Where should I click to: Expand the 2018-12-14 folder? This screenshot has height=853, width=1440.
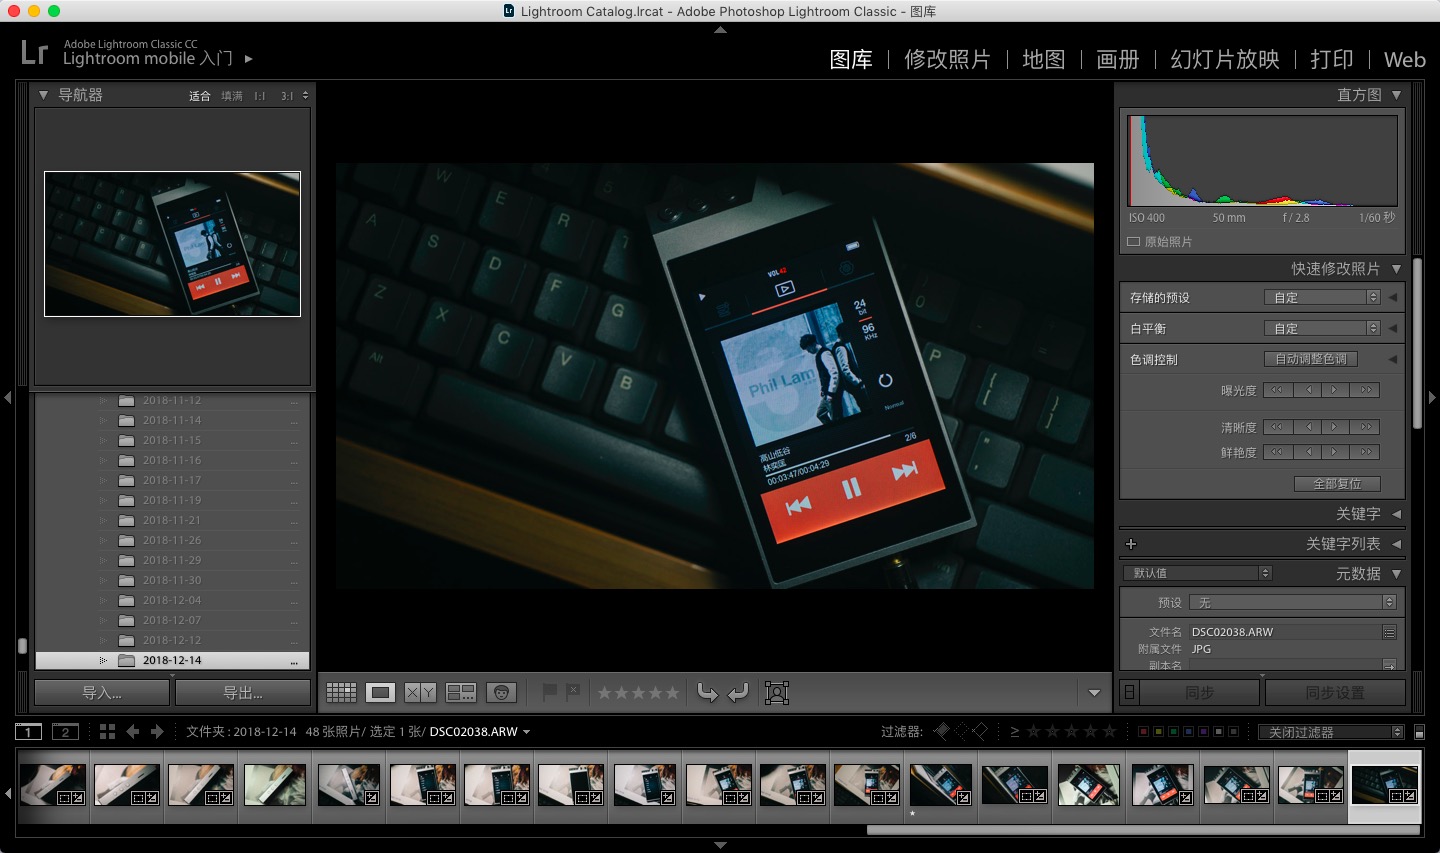102,660
